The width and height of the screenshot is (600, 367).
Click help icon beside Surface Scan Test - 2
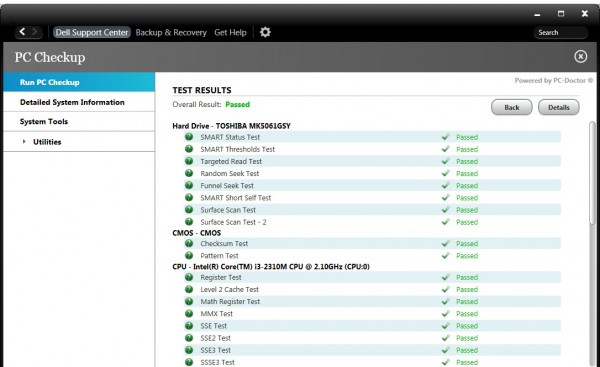coord(189,222)
